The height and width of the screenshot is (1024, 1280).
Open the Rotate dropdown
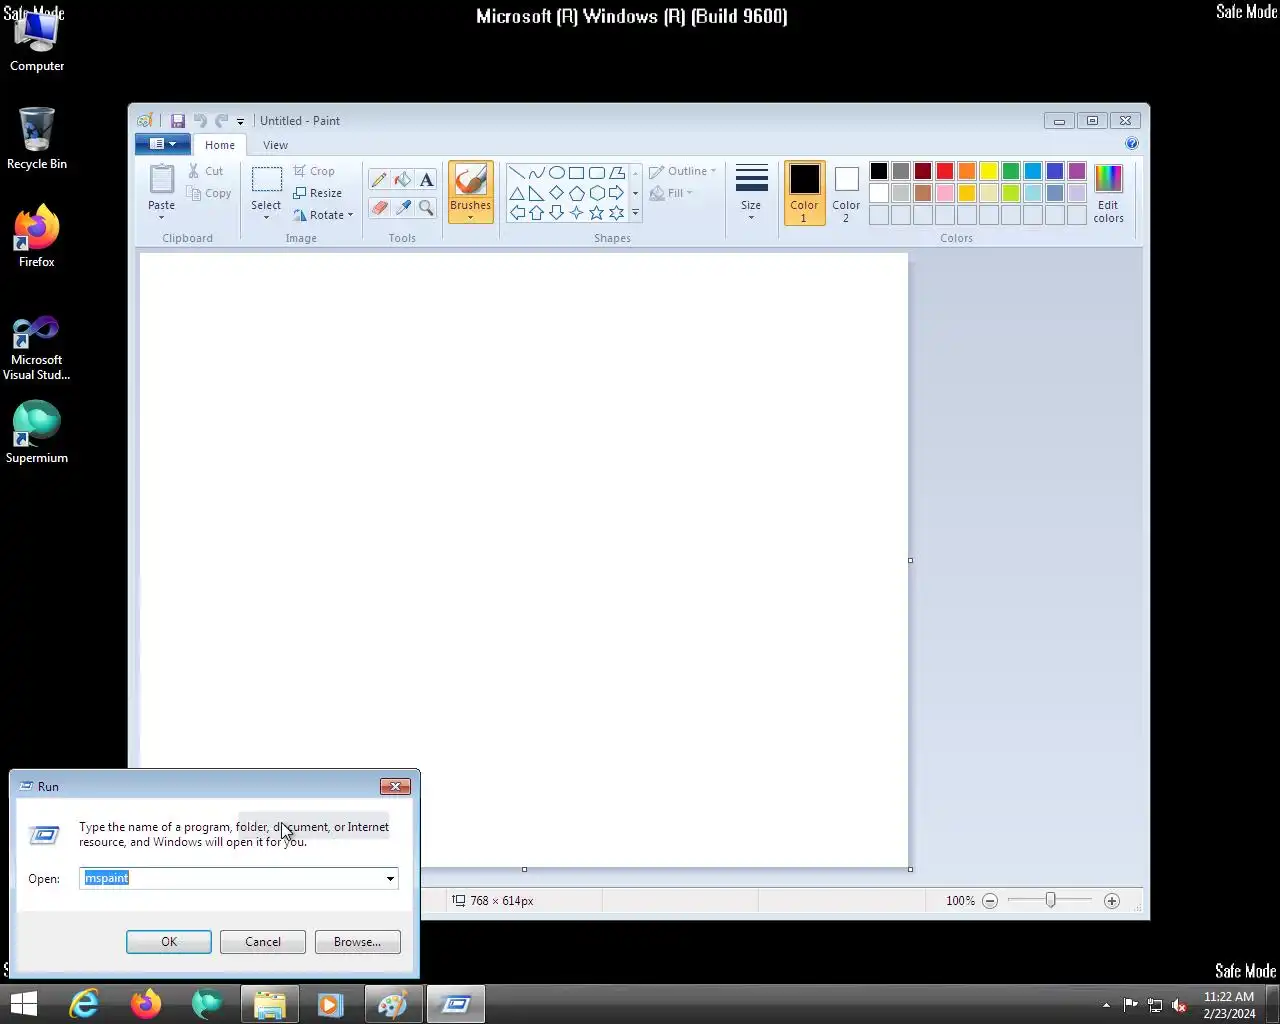[x=323, y=215]
